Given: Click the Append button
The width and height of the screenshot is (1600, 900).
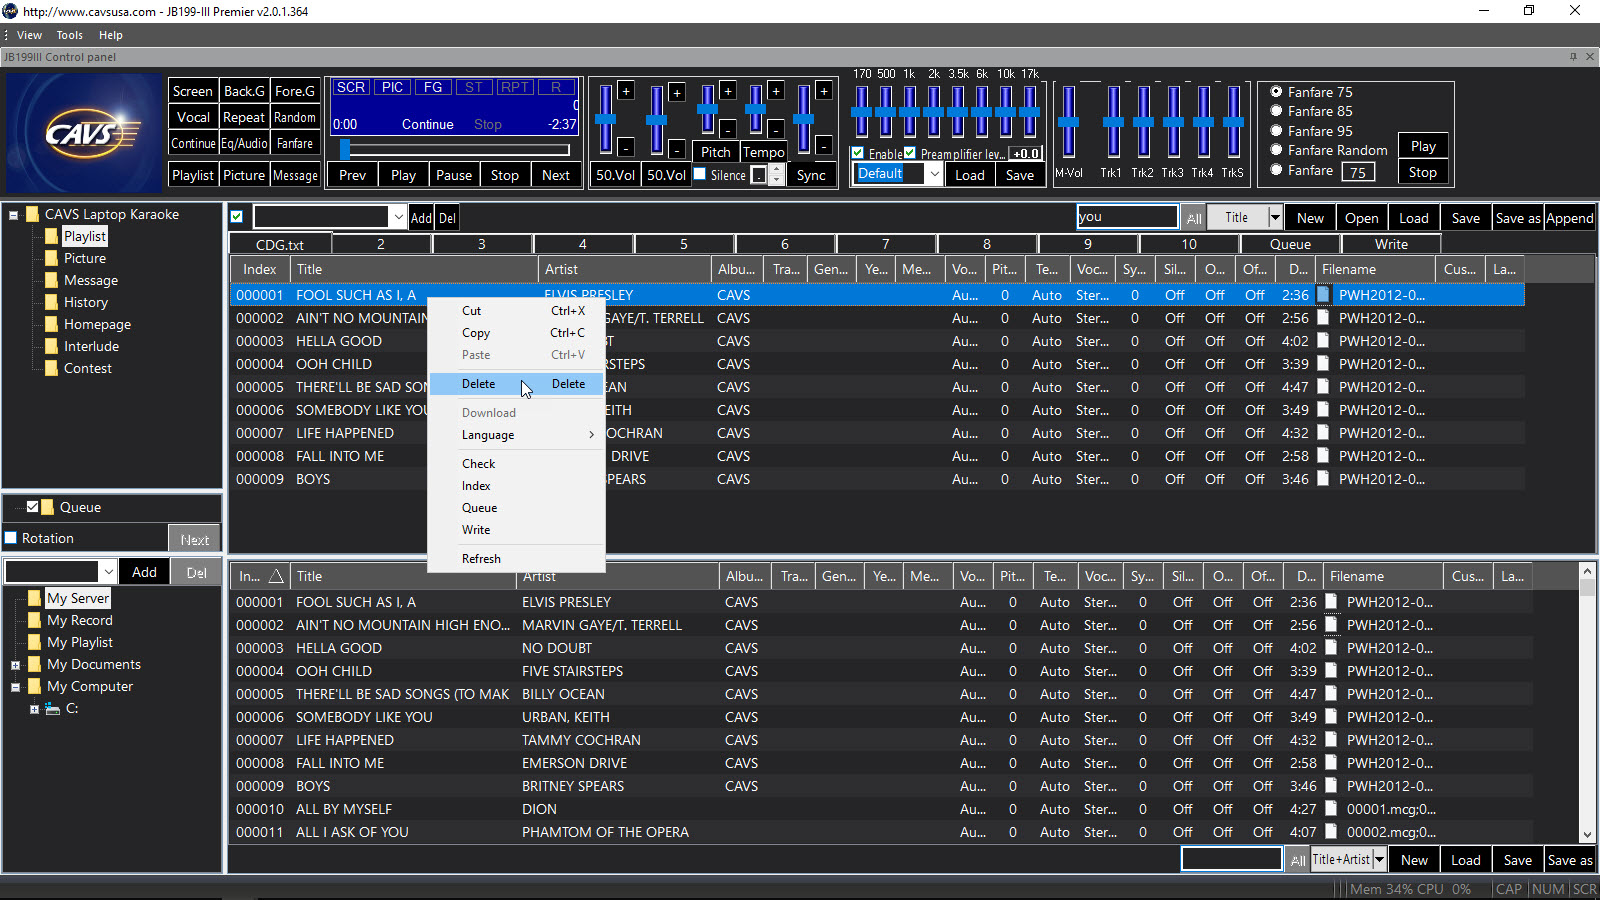Looking at the screenshot, I should 1569,218.
